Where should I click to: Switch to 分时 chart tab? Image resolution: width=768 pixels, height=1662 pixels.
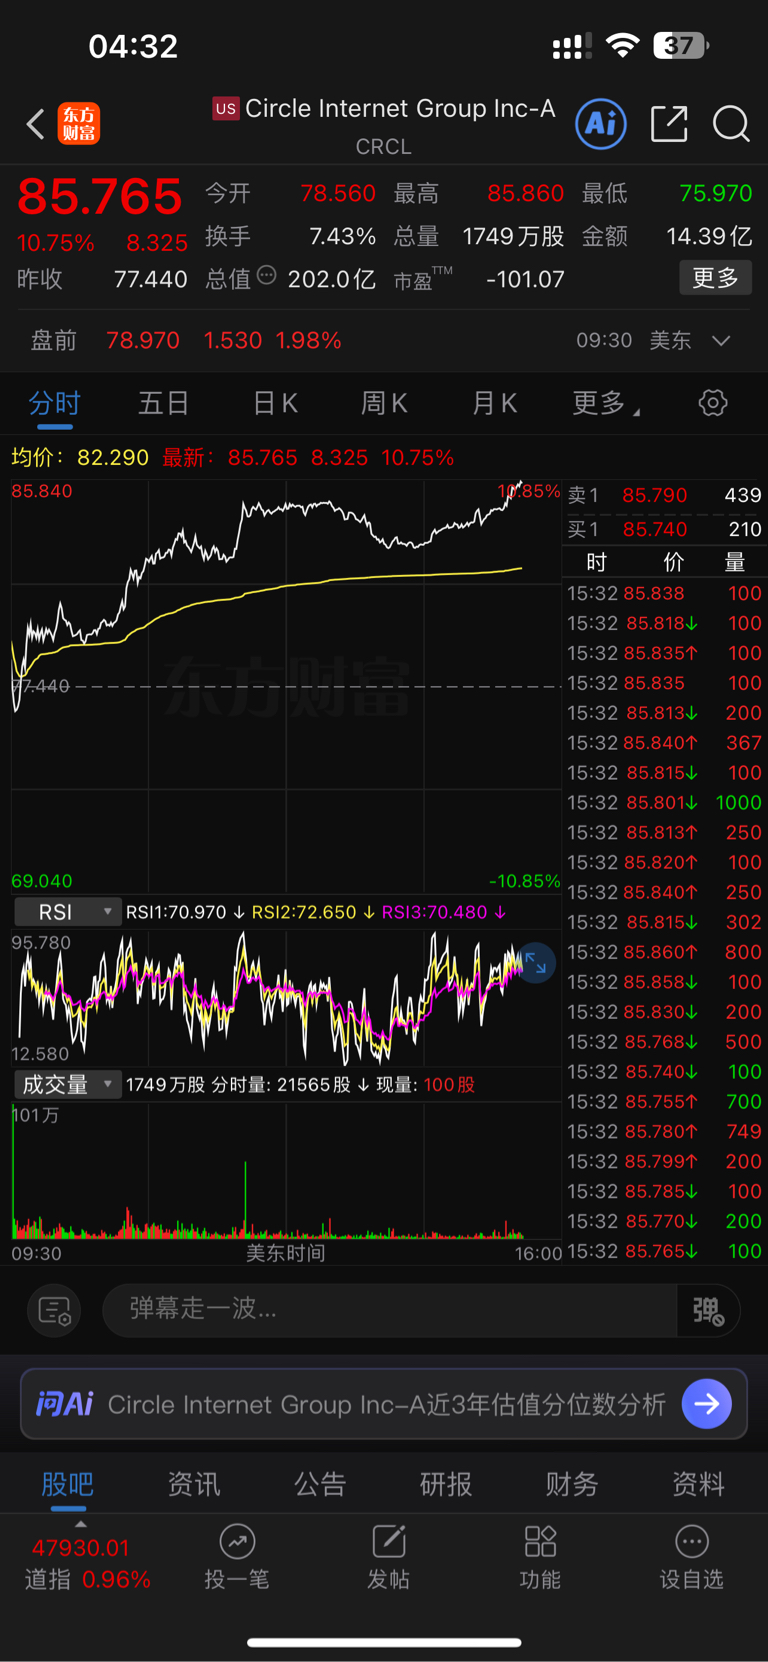coord(54,403)
